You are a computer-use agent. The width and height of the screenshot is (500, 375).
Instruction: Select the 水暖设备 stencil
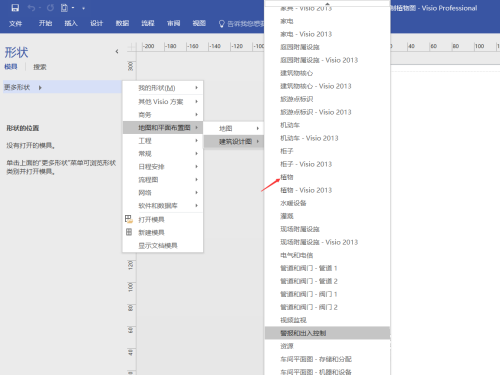tap(327, 203)
